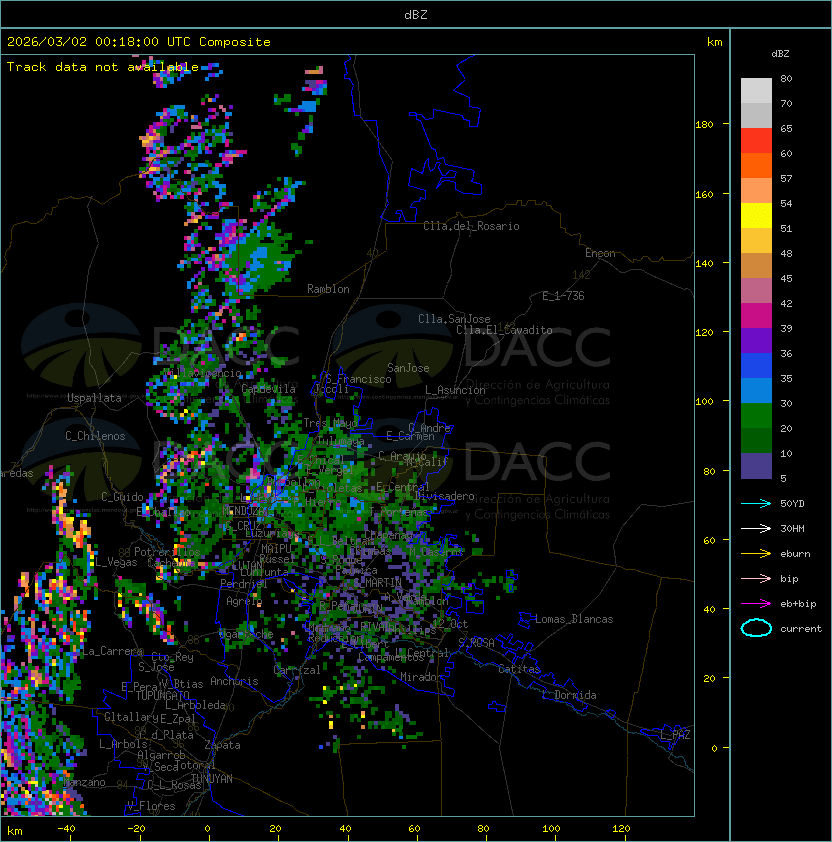Select the red swatch between 65 and 60
Image resolution: width=832 pixels, height=842 pixels.
(x=756, y=141)
